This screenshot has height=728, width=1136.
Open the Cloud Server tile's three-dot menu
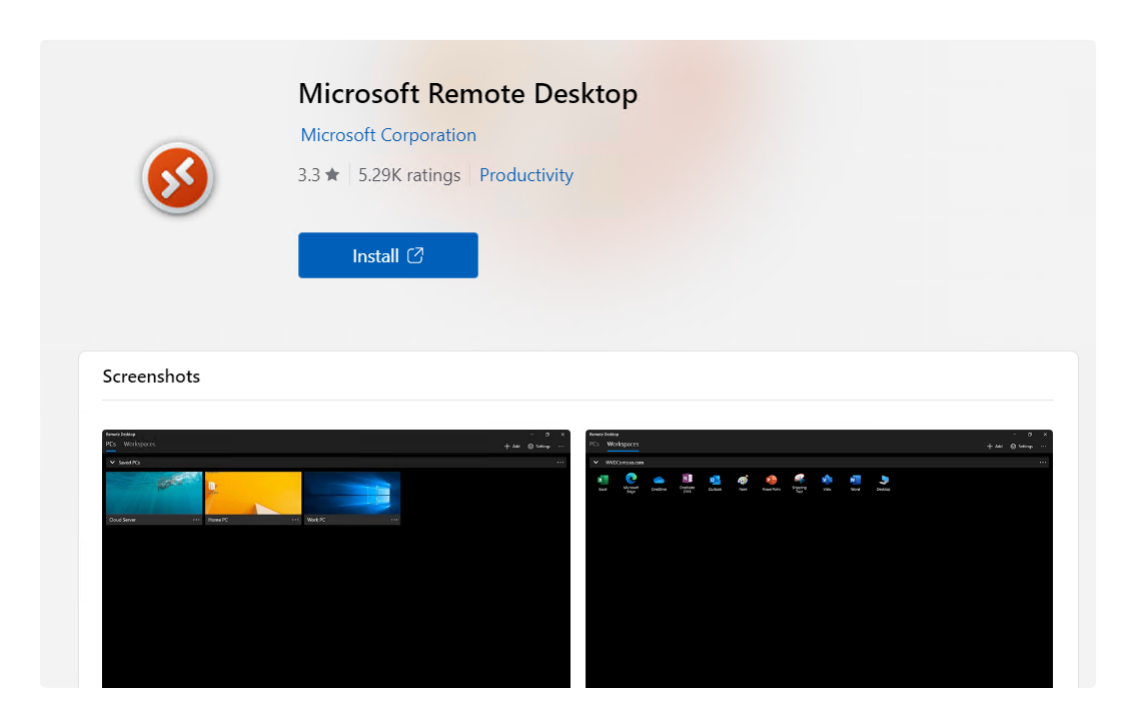(196, 519)
